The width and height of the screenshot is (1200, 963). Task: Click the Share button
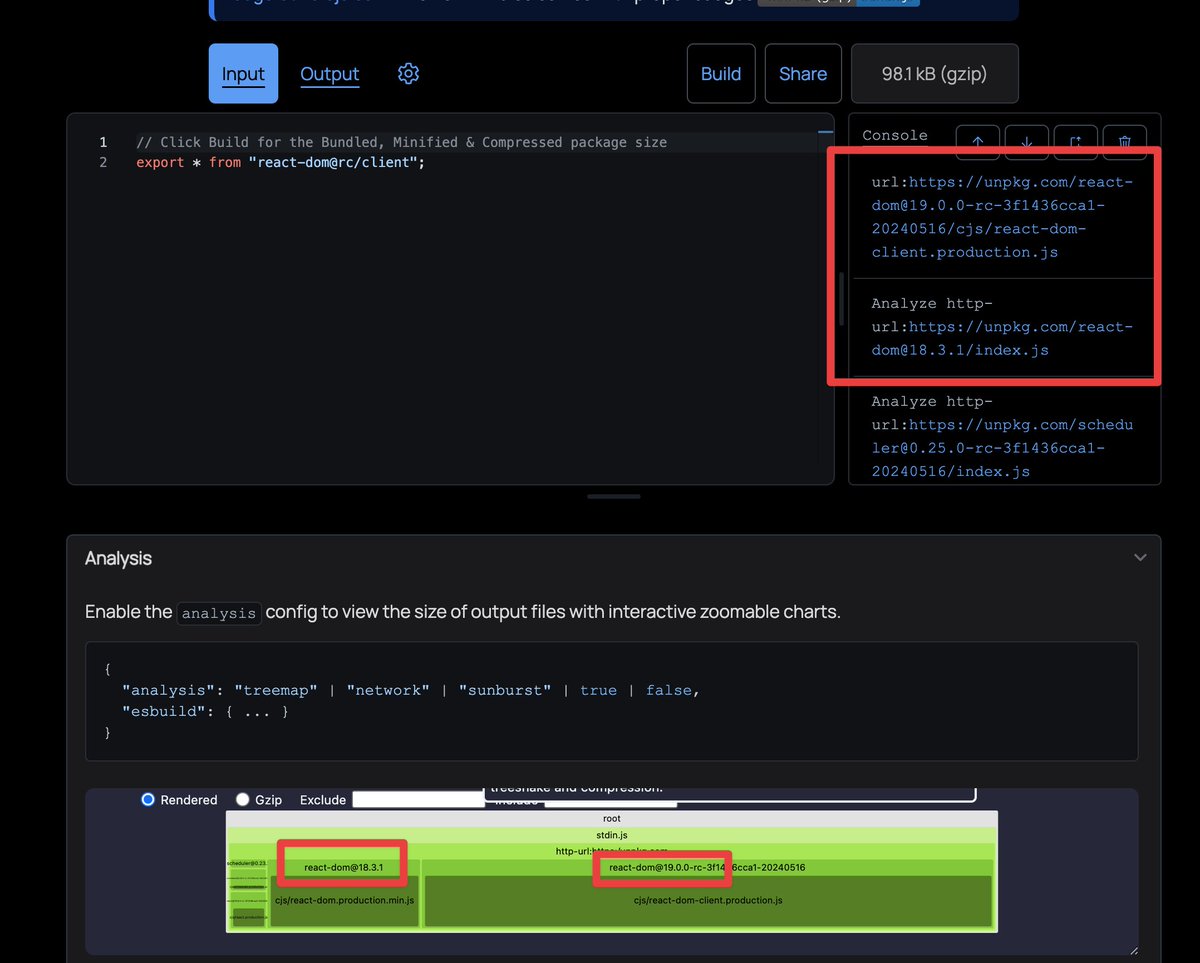pos(803,74)
